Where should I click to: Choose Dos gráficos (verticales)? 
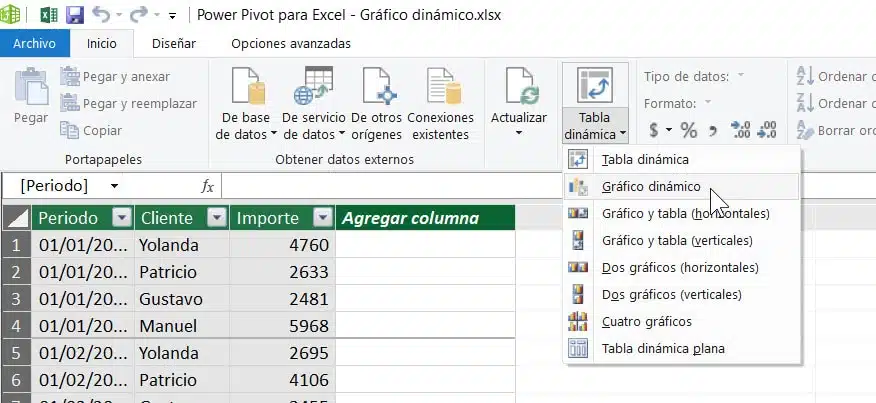point(682,294)
